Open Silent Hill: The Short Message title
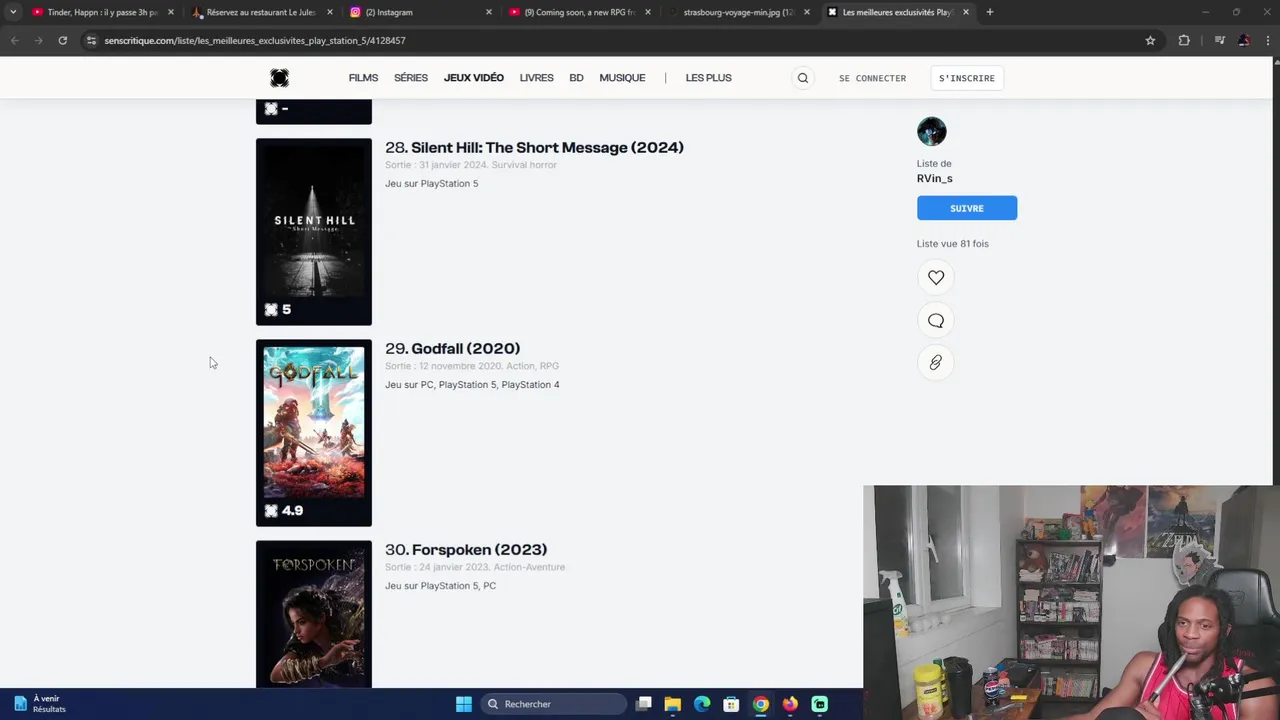 pyautogui.click(x=547, y=148)
